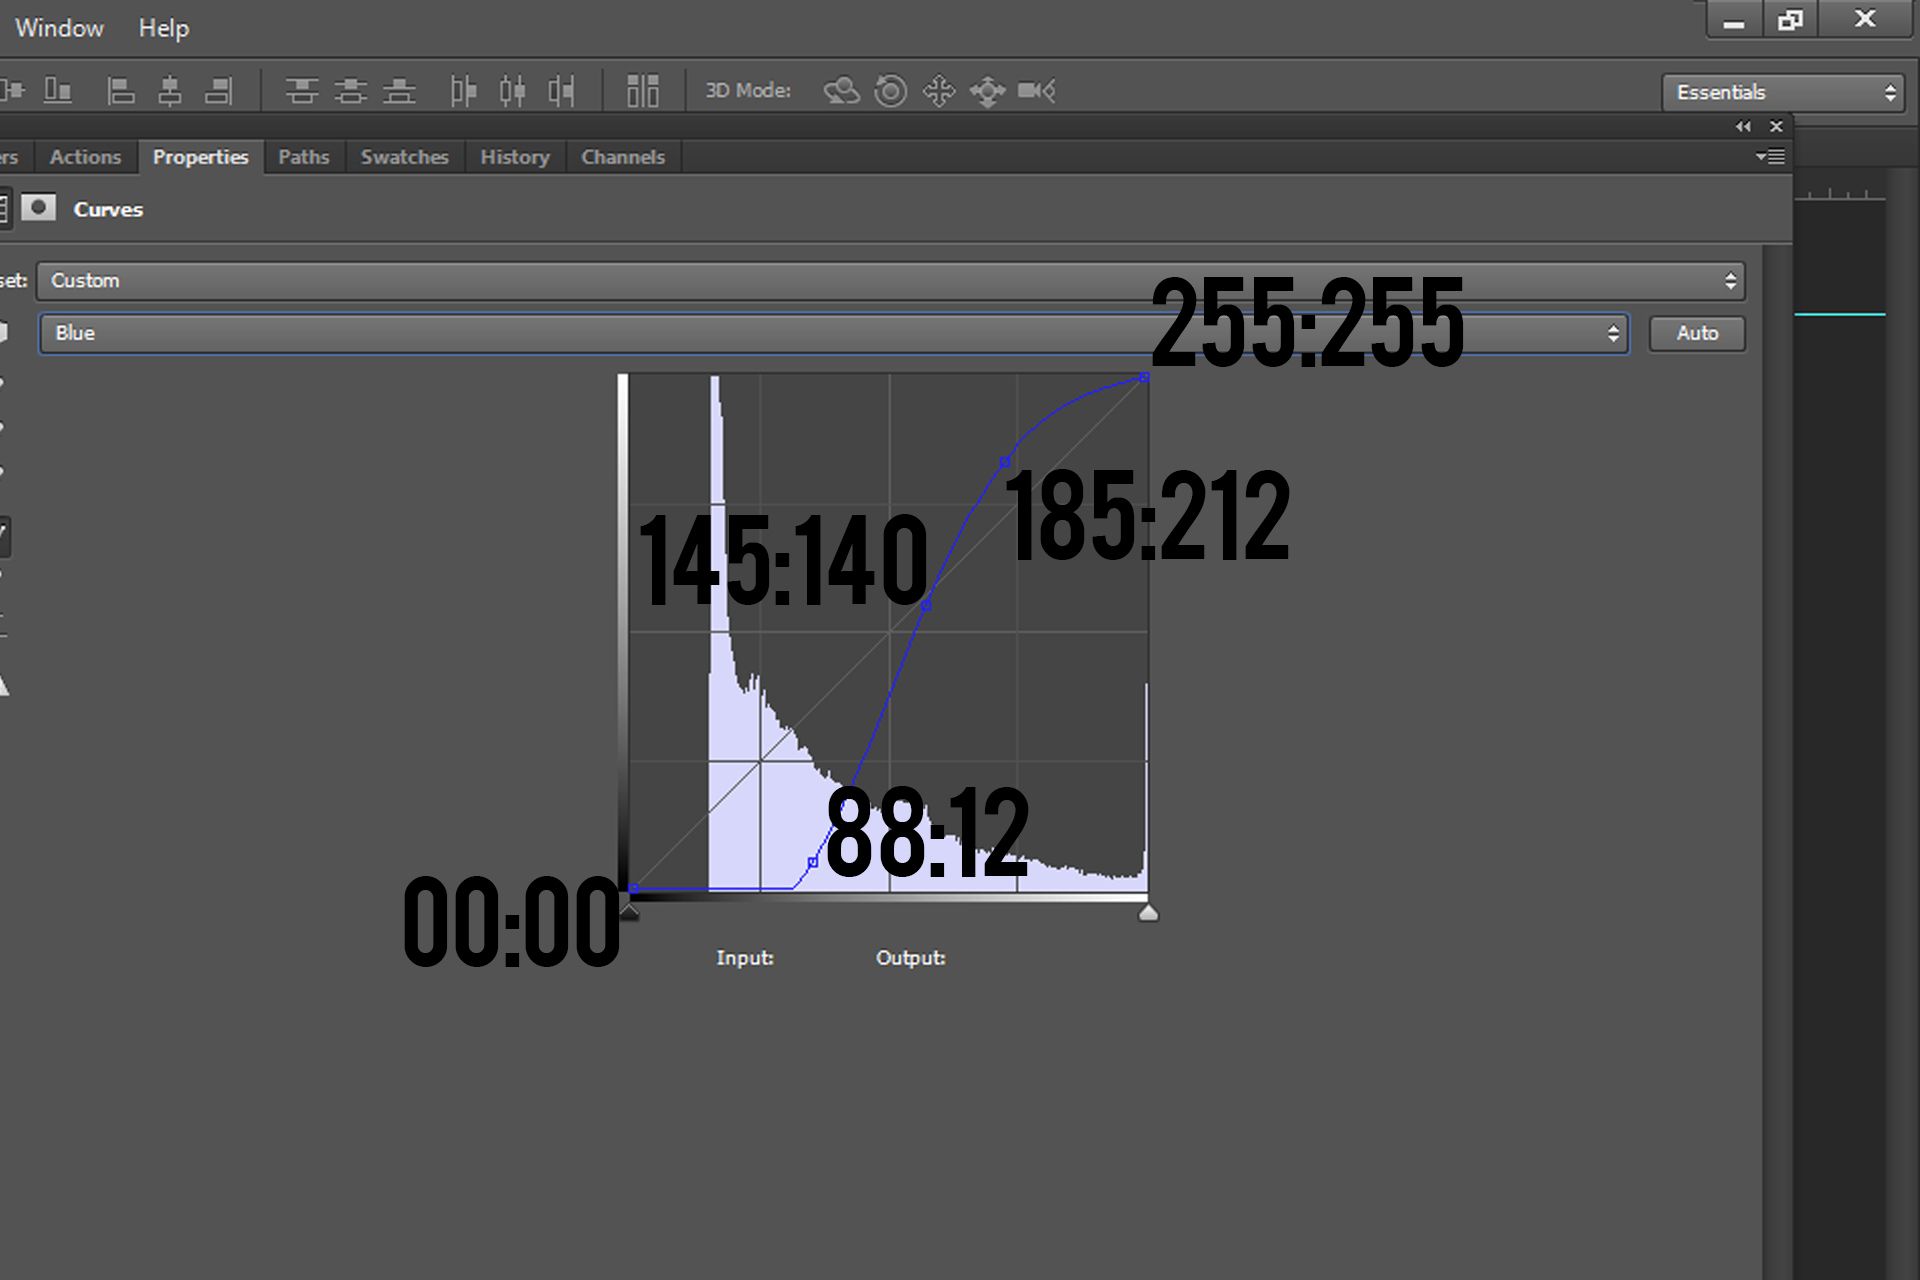Collapse the panel with double-arrow icon

click(1743, 126)
